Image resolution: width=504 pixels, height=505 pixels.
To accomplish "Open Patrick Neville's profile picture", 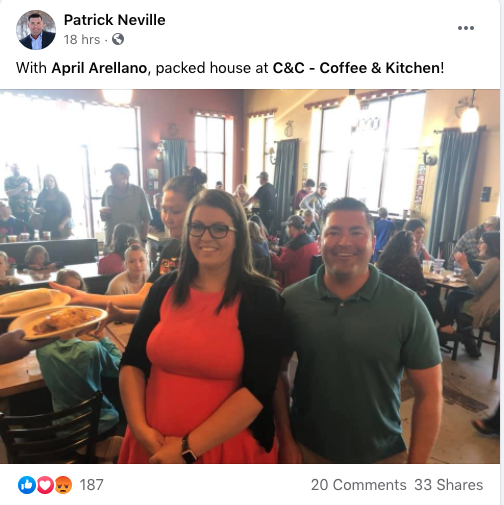I will (x=36, y=30).
